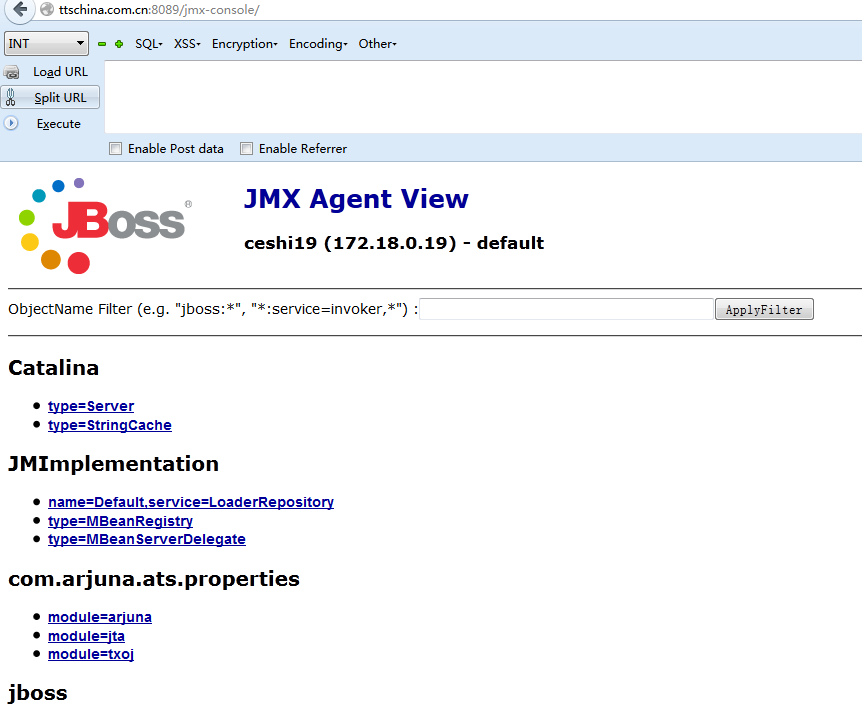Enable the Referrer checkbox
Image resolution: width=862 pixels, height=712 pixels.
click(246, 148)
